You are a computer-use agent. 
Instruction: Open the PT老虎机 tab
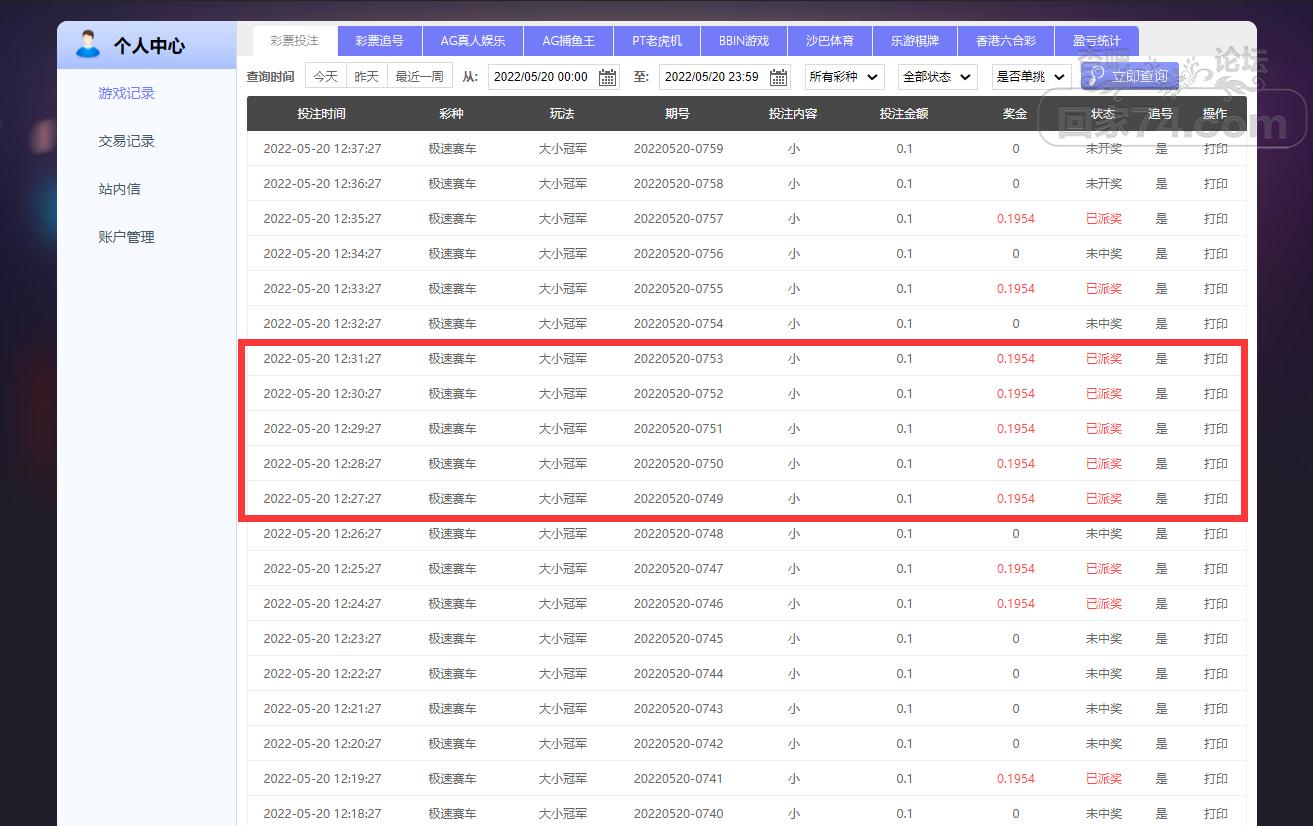click(x=657, y=41)
